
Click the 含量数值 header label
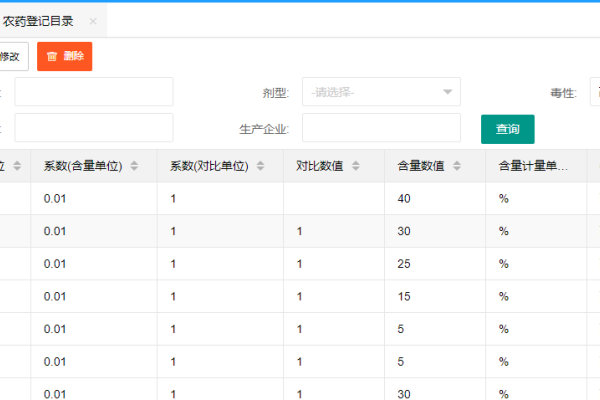tap(421, 166)
